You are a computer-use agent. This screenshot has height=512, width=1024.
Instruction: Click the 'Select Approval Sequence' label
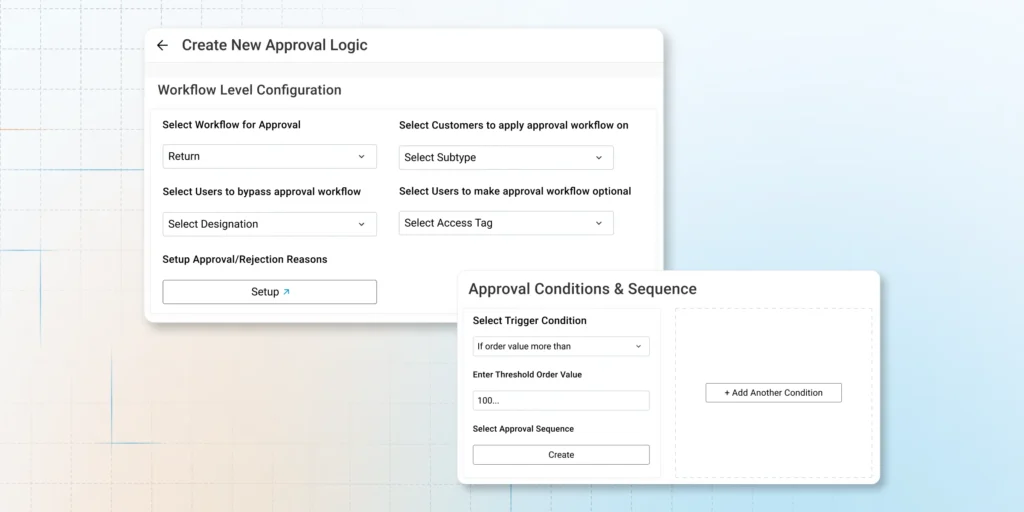coord(523,429)
